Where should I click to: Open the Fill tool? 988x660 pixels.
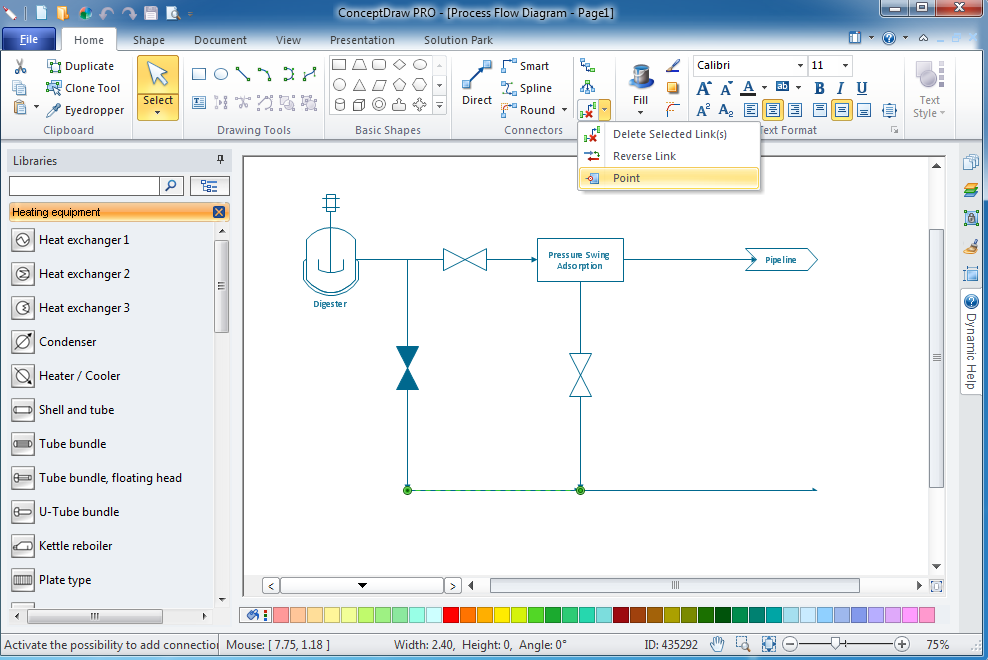[640, 80]
